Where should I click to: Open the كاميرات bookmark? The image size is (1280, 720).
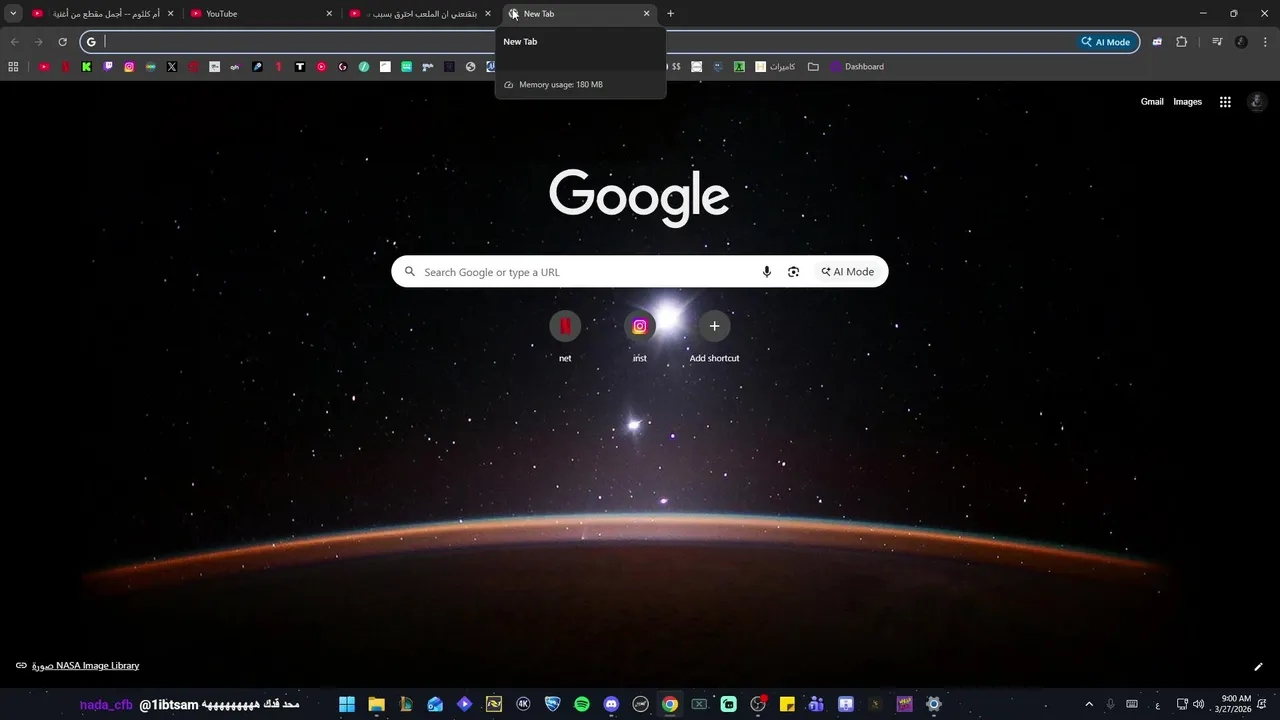coord(775,67)
